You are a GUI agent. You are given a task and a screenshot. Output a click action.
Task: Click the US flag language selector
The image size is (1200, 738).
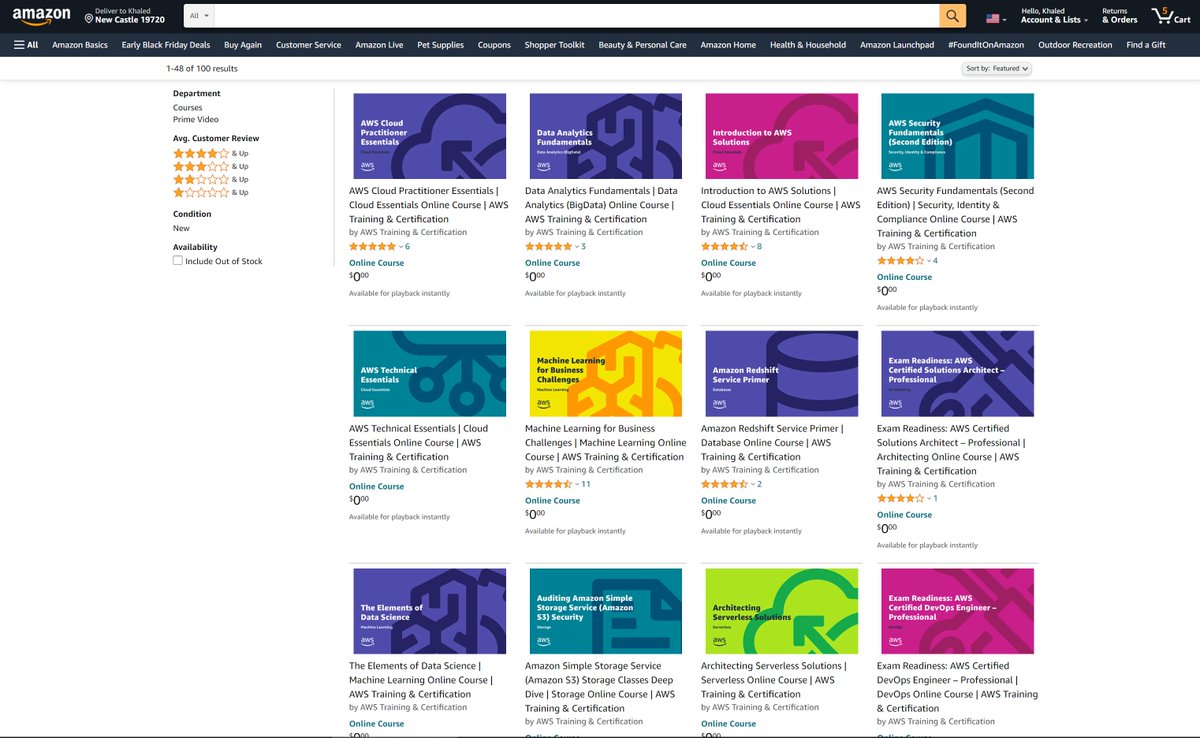[x=997, y=18]
